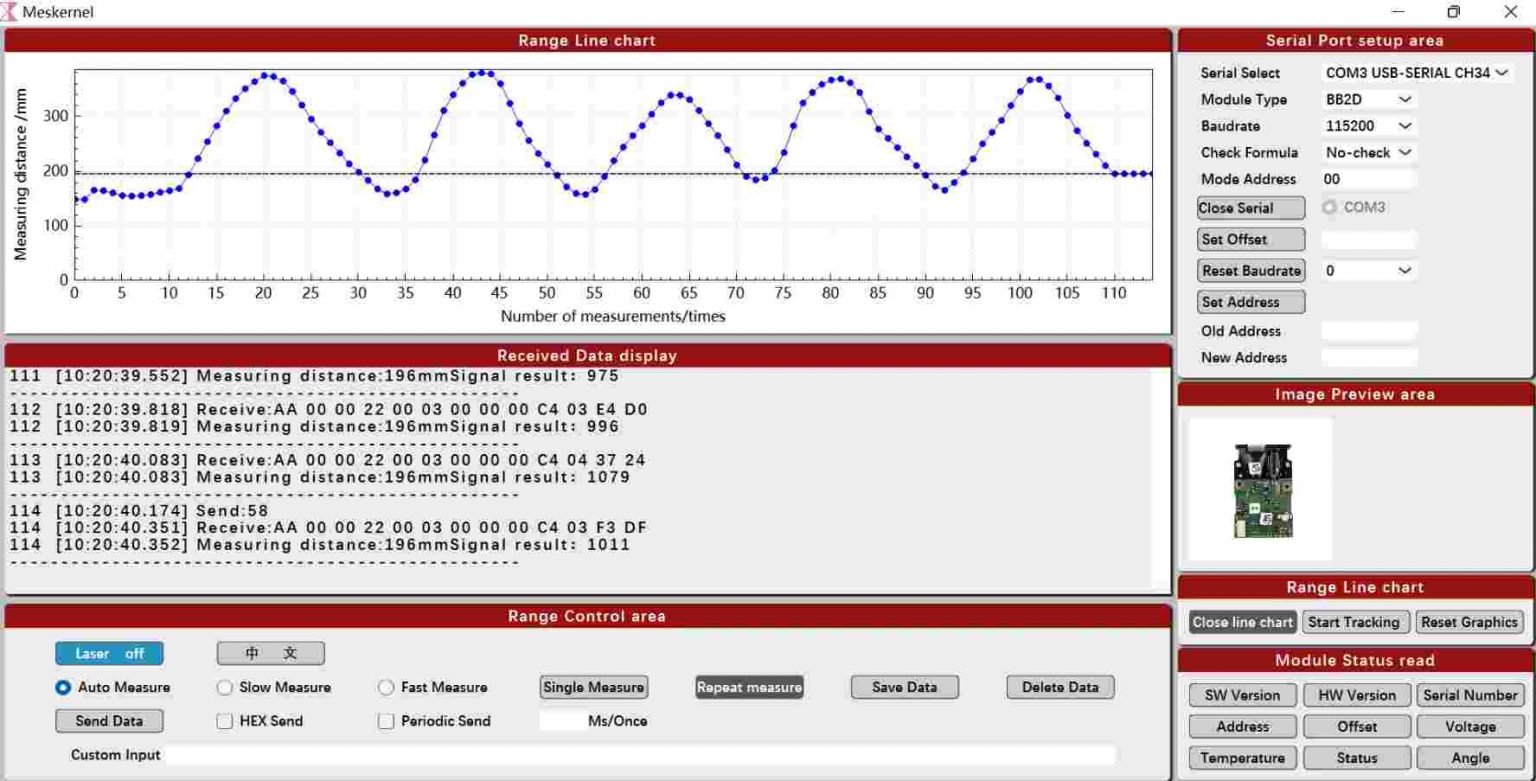Enable Periodic Send

point(384,720)
